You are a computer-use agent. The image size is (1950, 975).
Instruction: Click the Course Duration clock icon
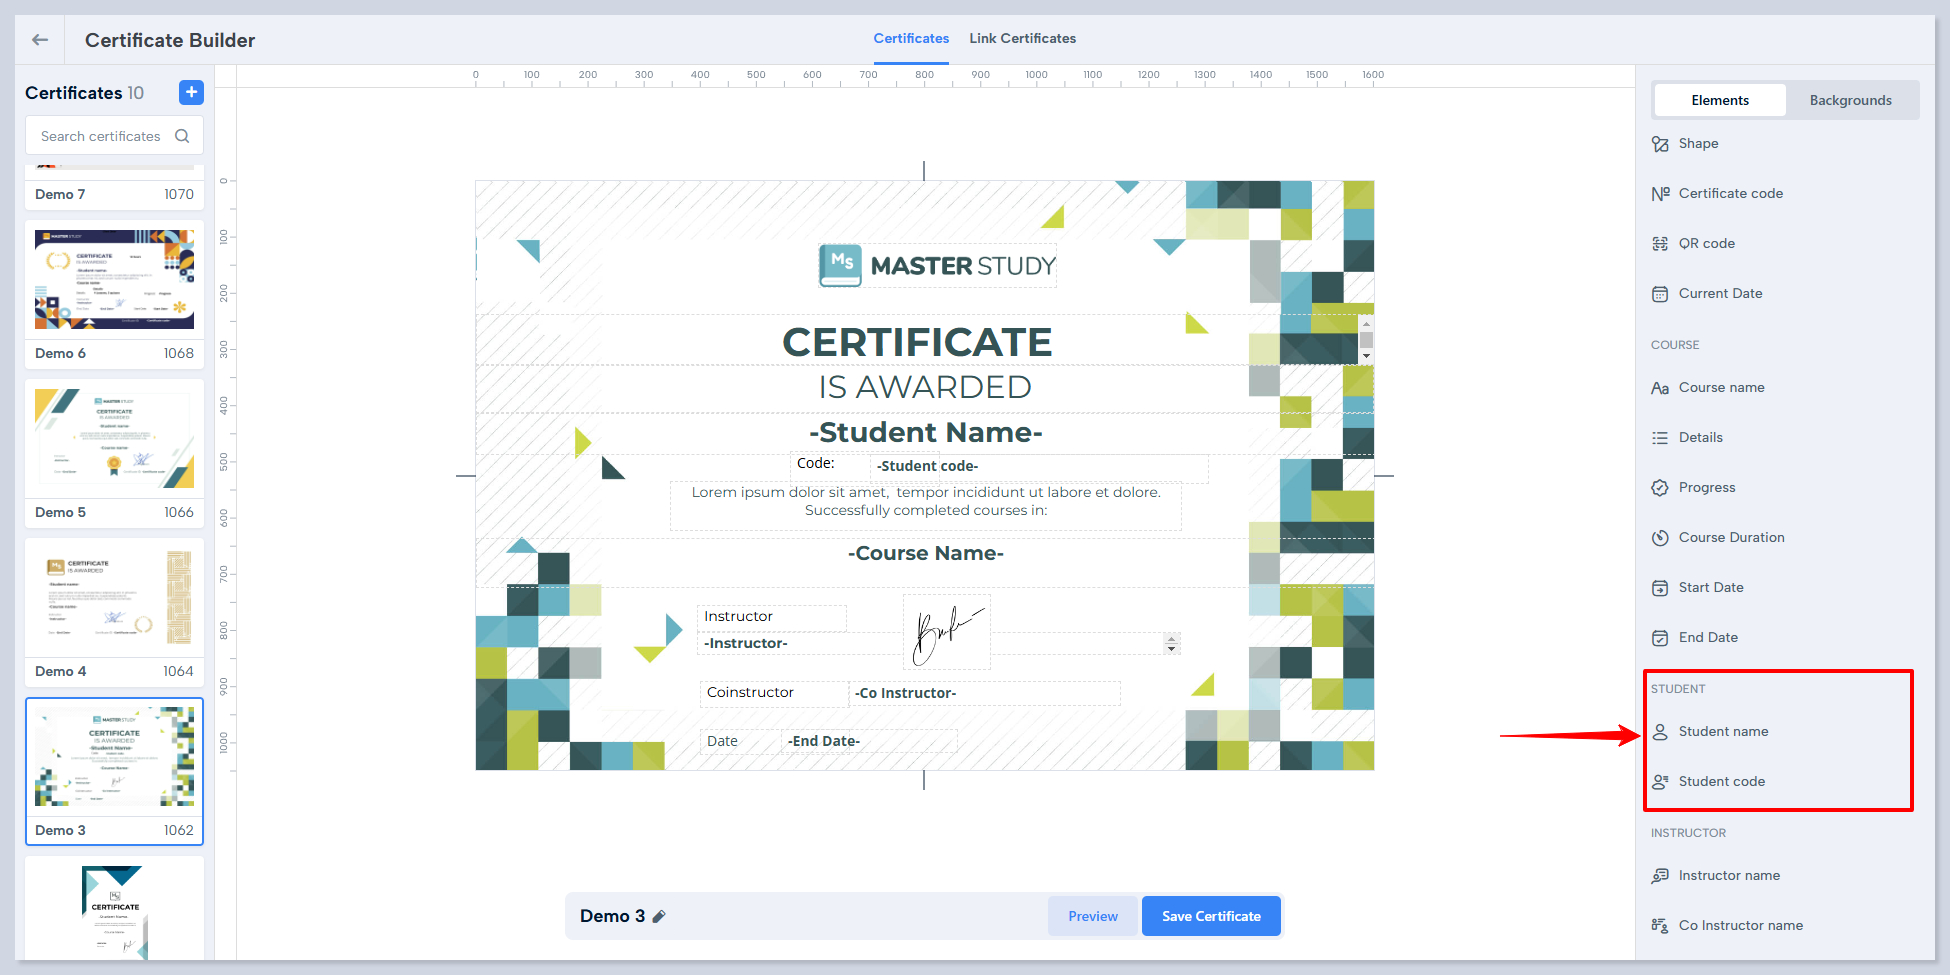pyautogui.click(x=1660, y=538)
